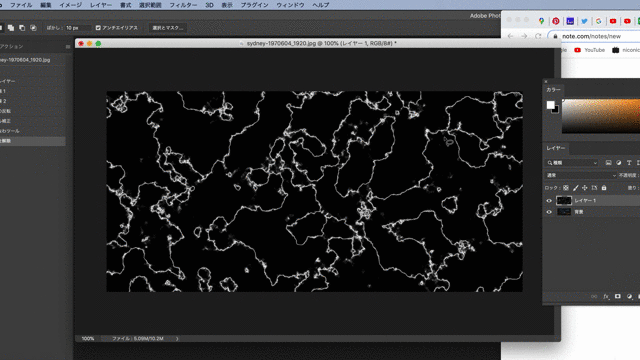Viewport: 640px width, 360px height.
Task: Open the blend mode 通常 dropdown
Action: (x=581, y=175)
